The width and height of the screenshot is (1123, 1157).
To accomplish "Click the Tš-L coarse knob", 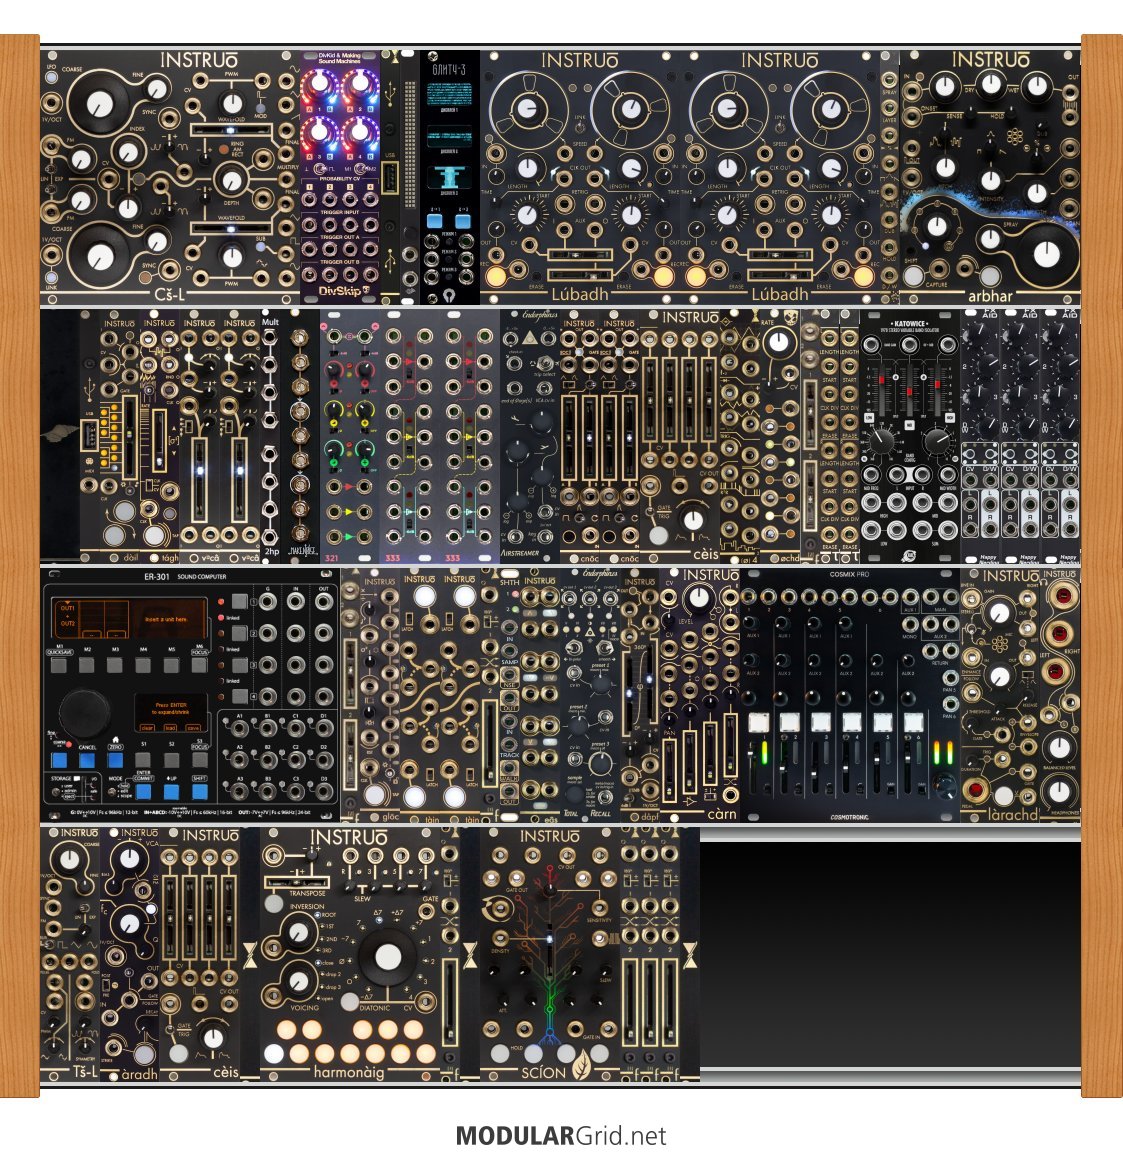I will pos(69,860).
